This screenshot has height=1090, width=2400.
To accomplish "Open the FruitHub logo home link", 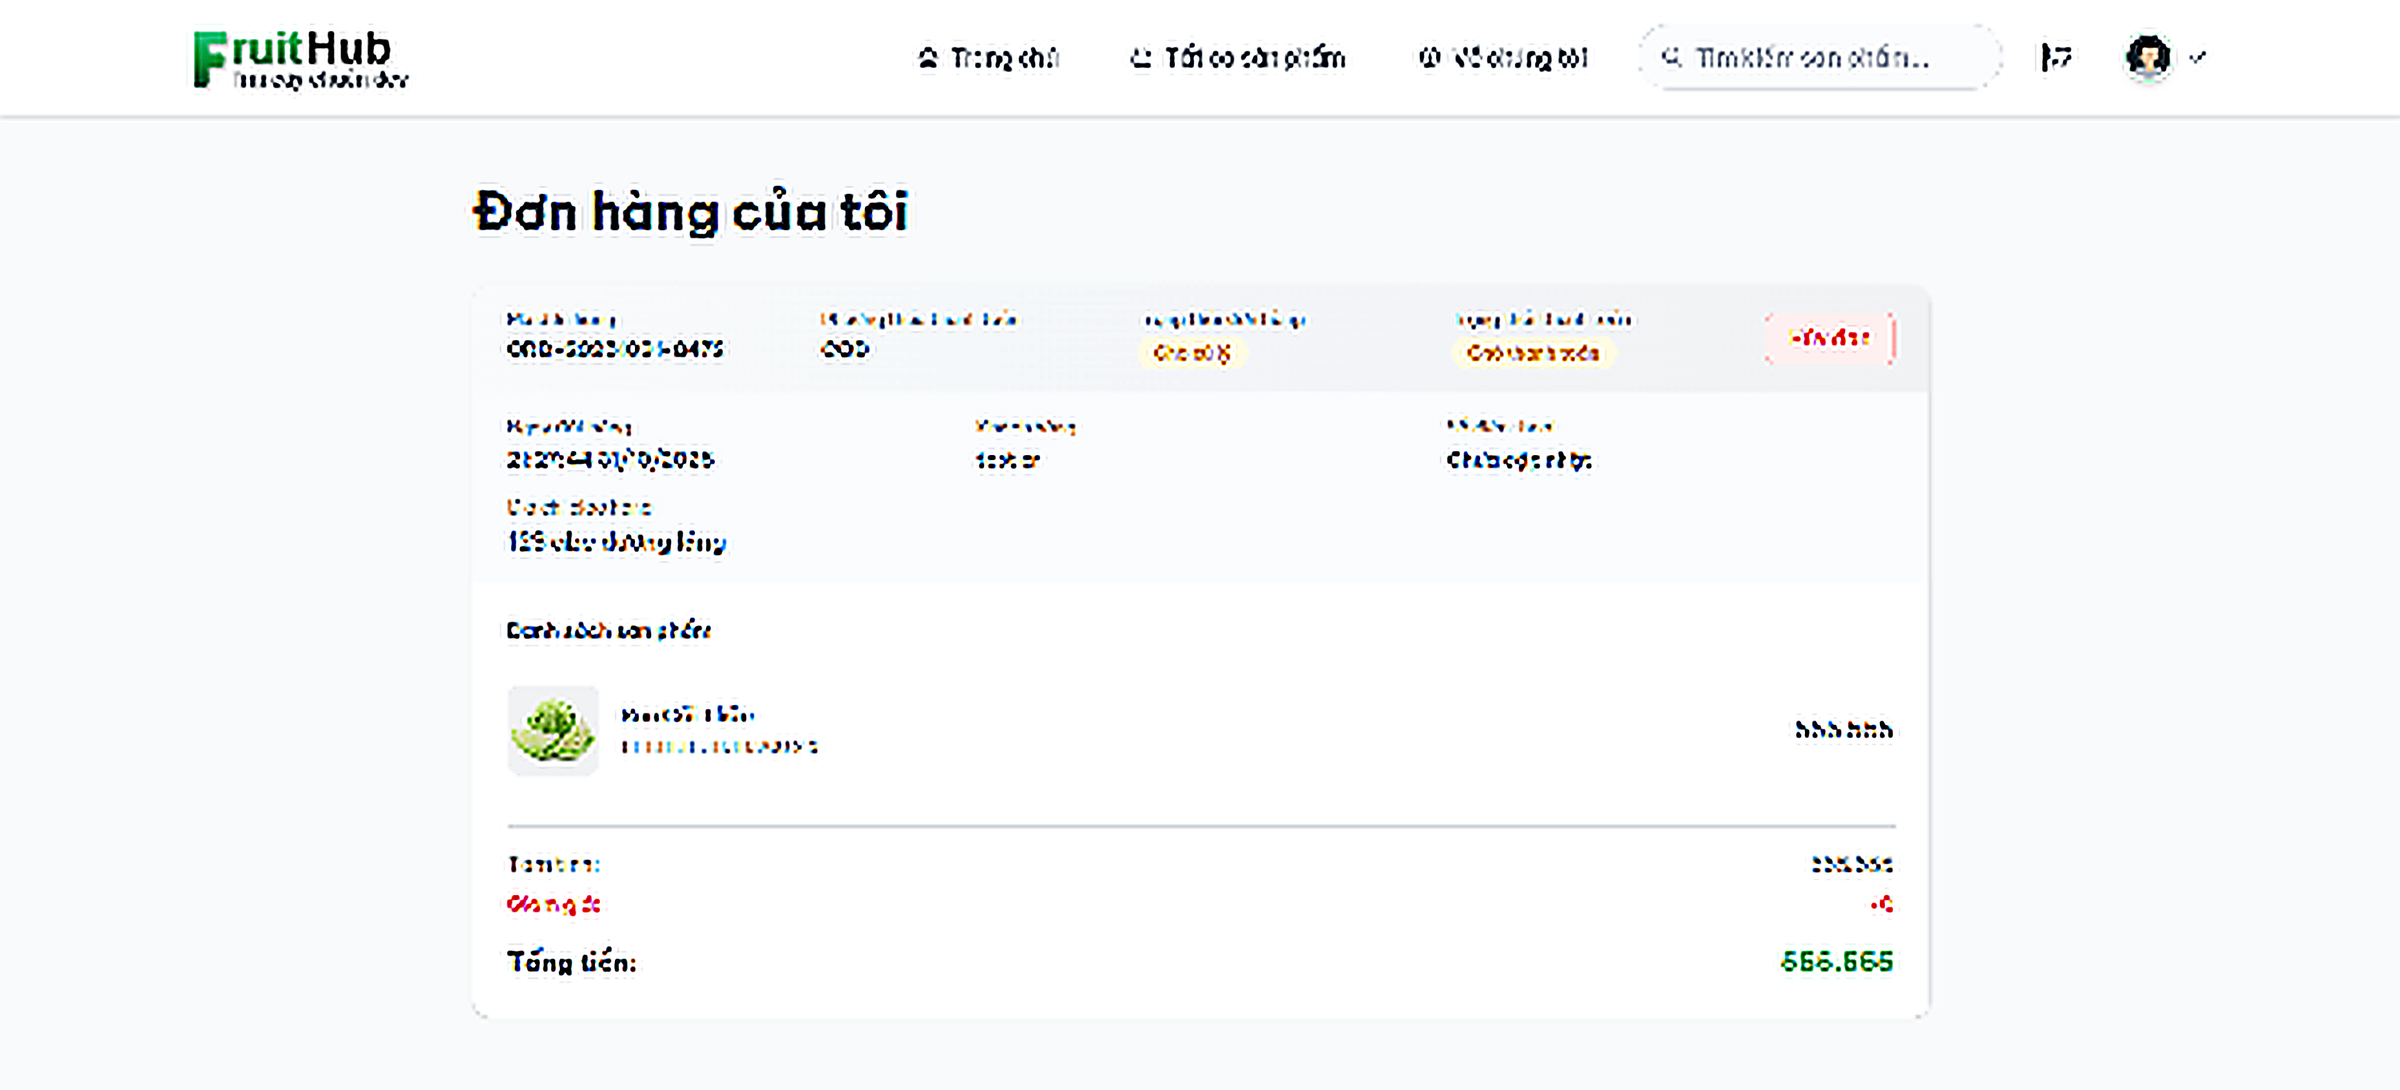I will [x=300, y=59].
